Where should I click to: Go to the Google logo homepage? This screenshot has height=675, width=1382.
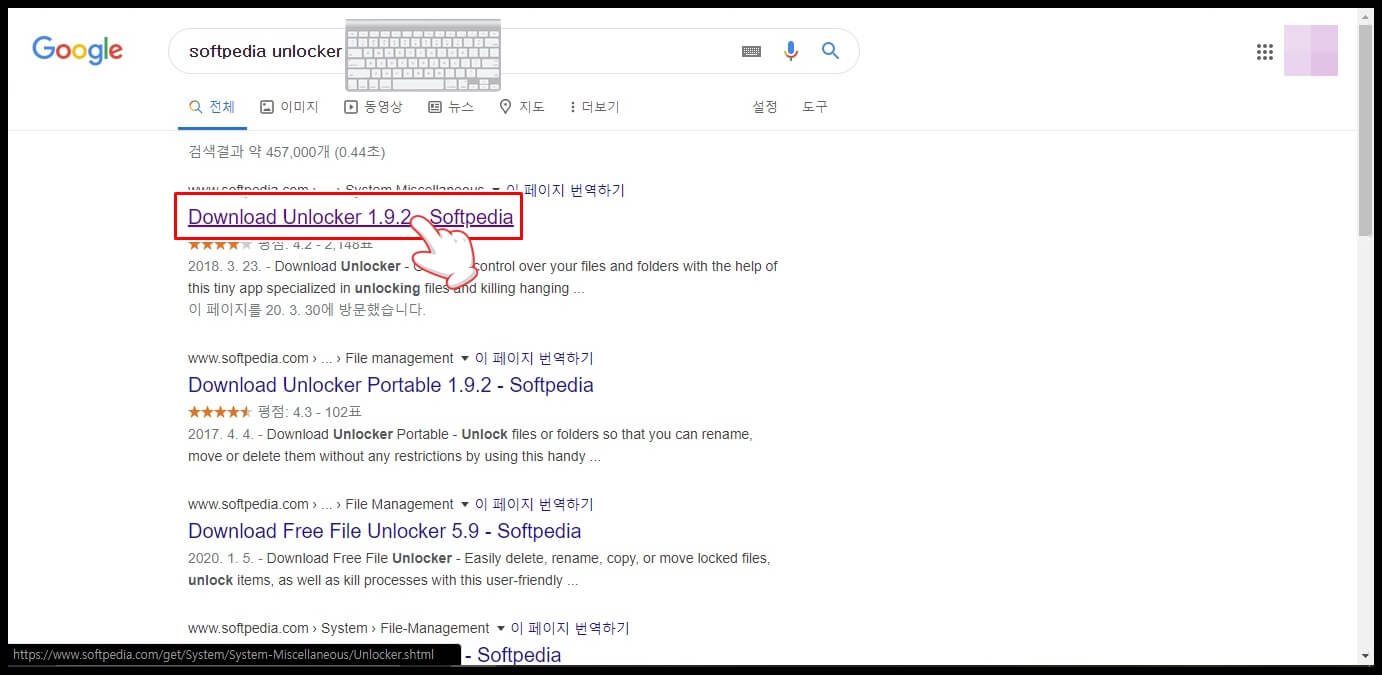77,50
